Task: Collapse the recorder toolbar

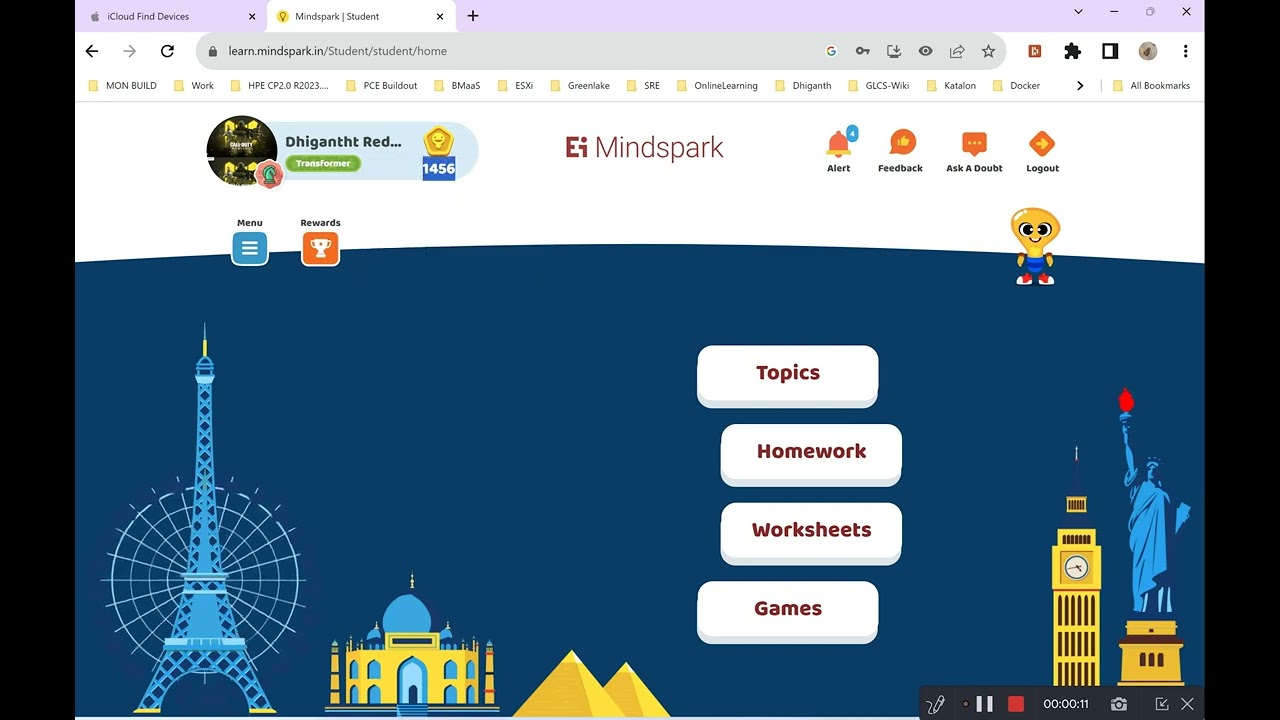Action: pyautogui.click(x=1162, y=704)
